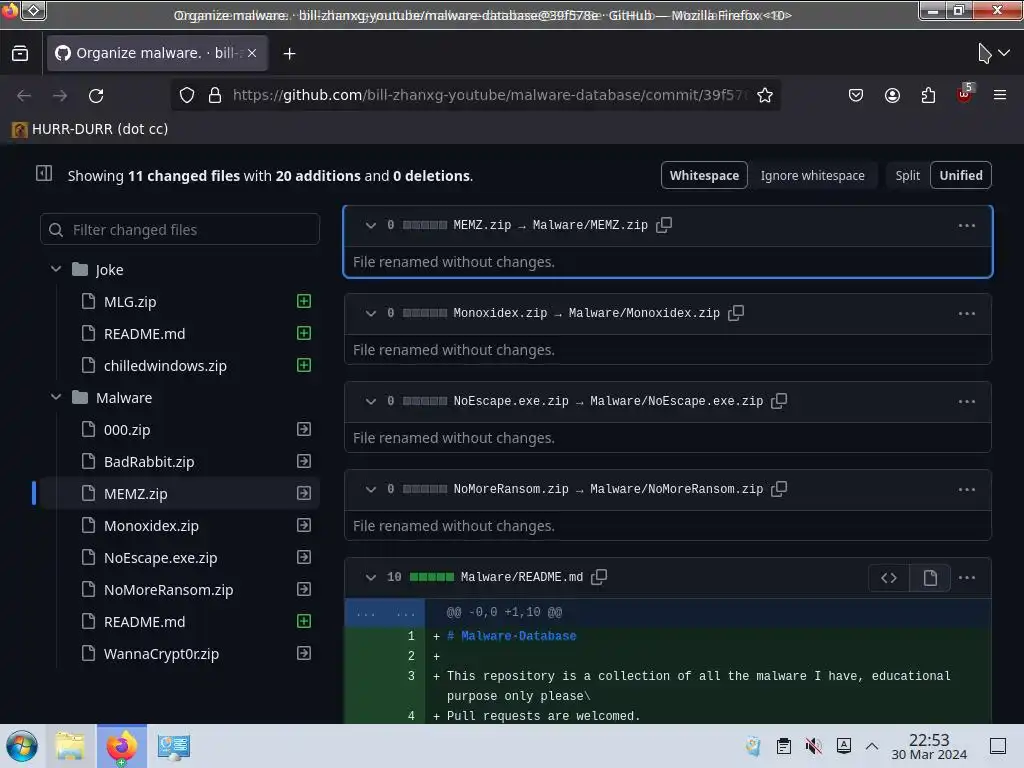Viewport: 1024px width, 768px height.
Task: Collapse NoEscape.exe.zip diff section
Action: click(371, 402)
